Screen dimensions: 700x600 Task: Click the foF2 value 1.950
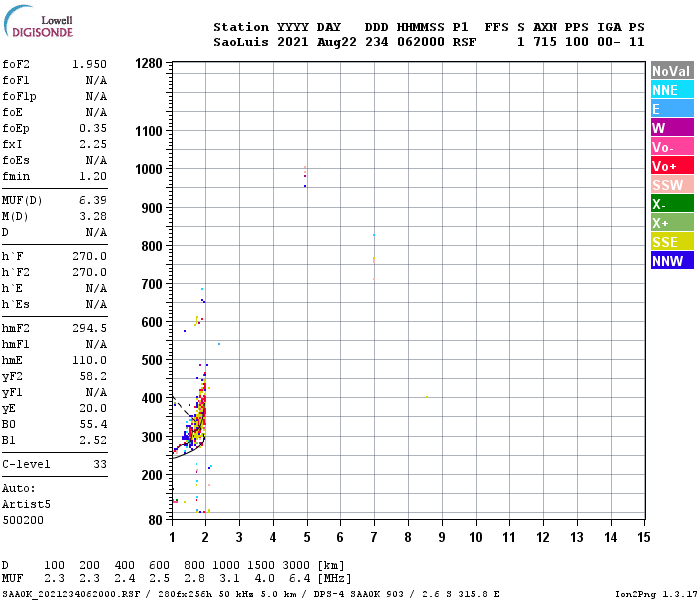89,64
